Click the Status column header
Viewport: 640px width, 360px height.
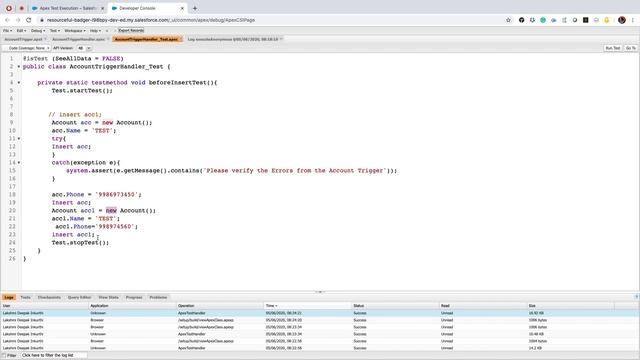pyautogui.click(x=395, y=306)
